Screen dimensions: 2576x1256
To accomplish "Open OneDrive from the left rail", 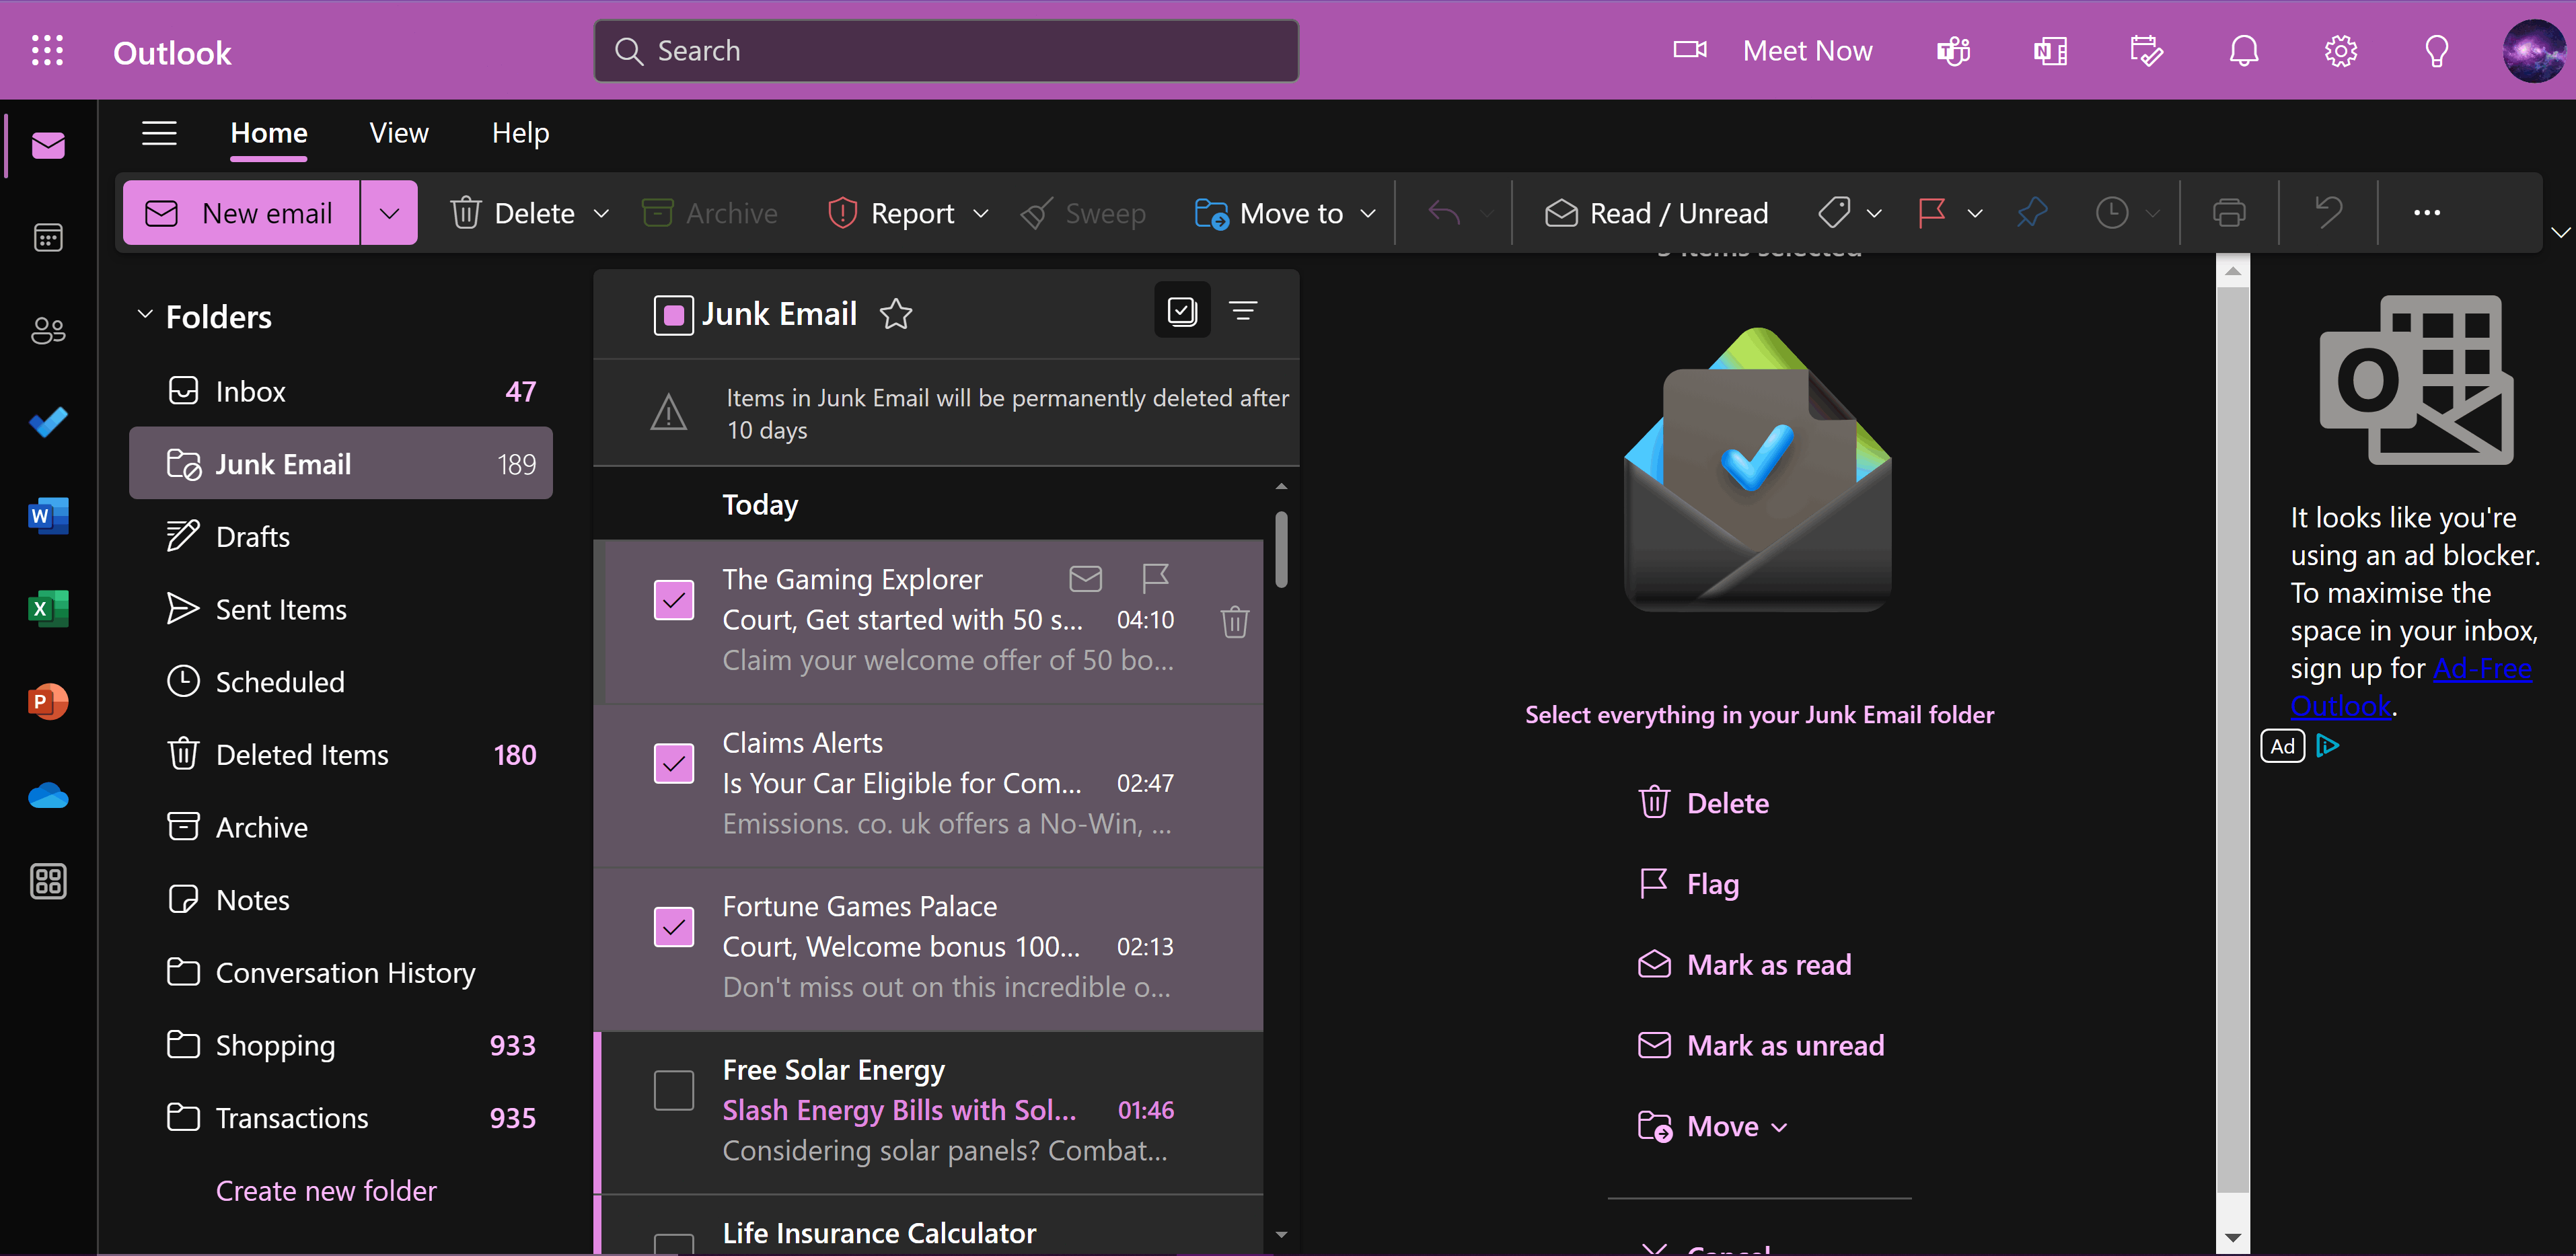I will coord(48,795).
